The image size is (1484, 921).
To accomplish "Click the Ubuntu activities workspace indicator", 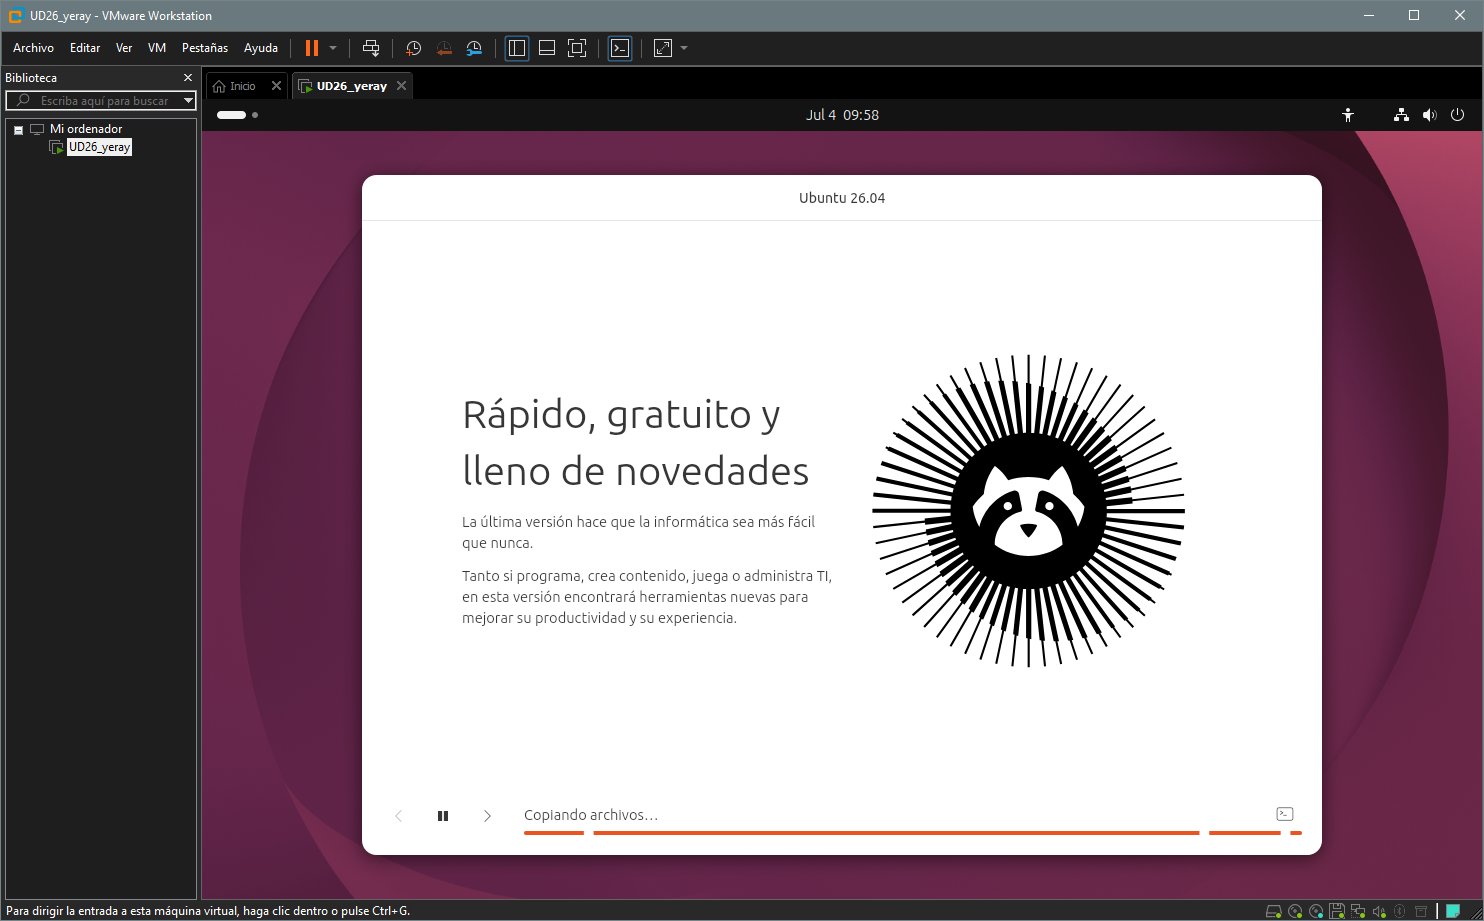I will pos(238,115).
